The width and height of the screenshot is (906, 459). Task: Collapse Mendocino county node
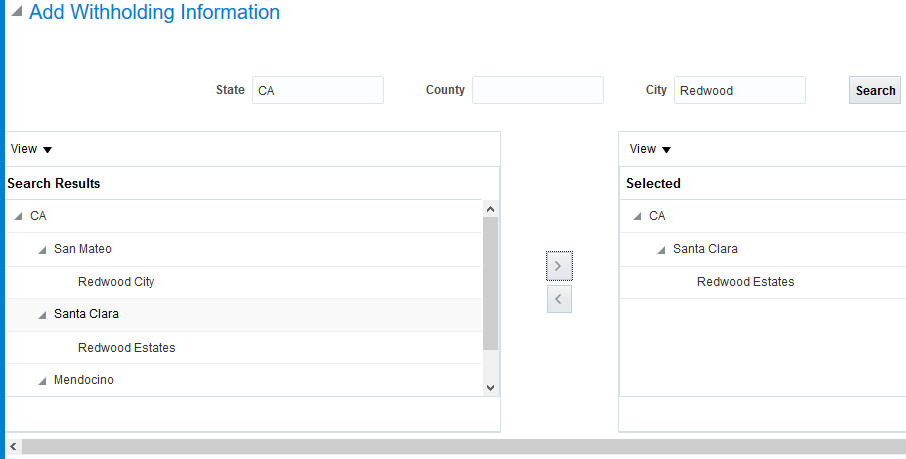[42, 381]
